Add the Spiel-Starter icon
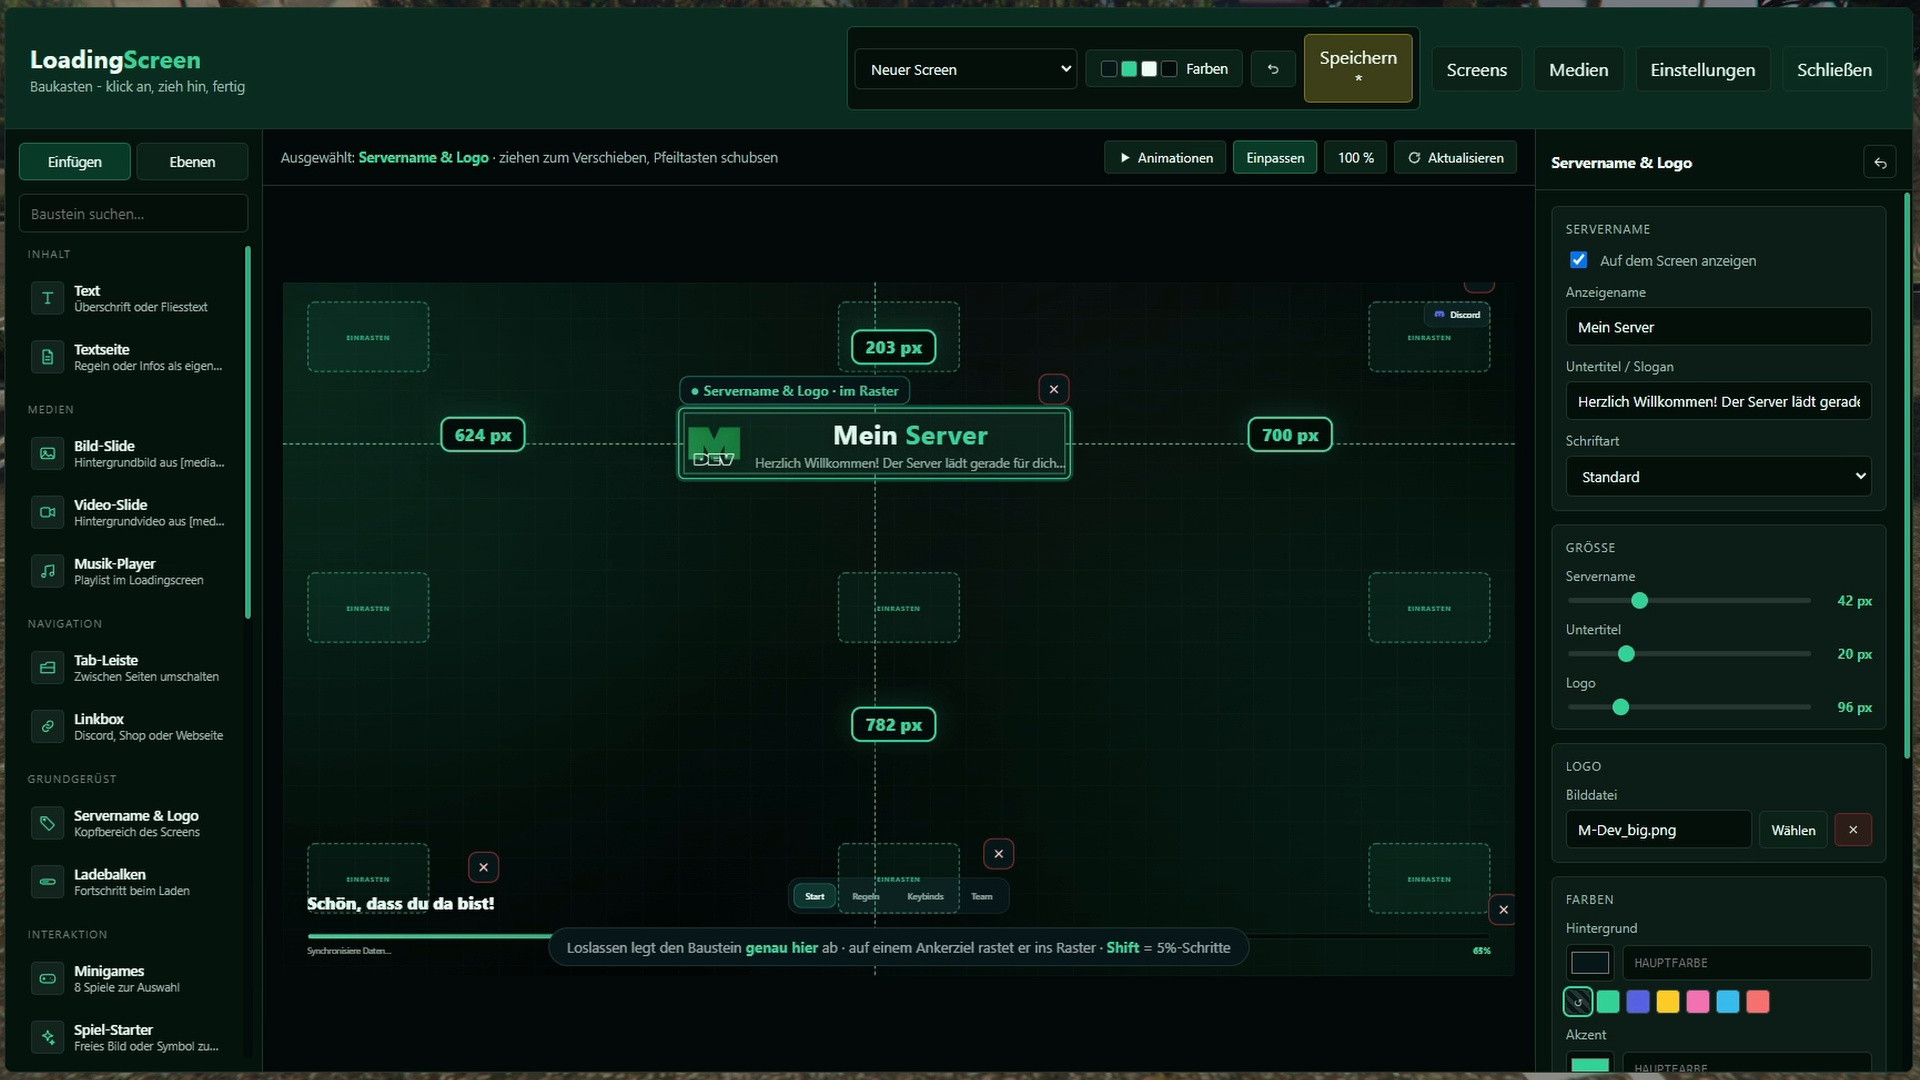1920x1080 pixels. click(x=47, y=1037)
